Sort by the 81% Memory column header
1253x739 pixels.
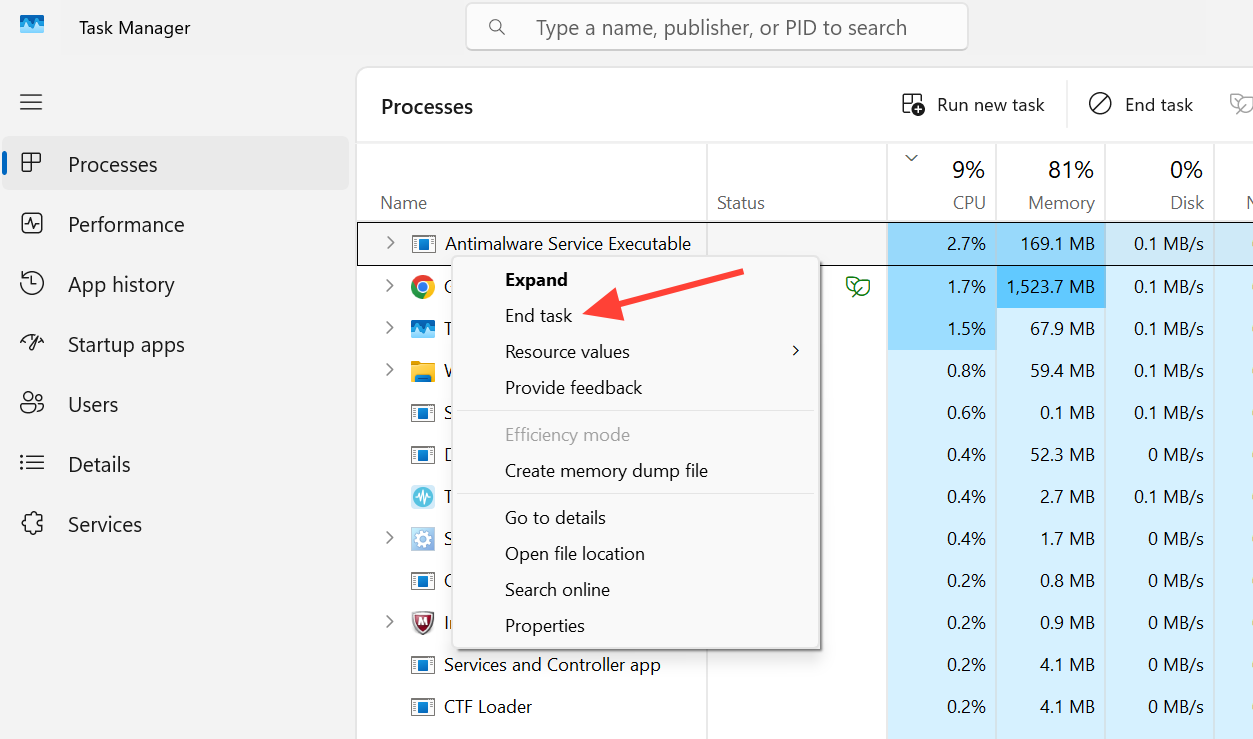pyautogui.click(x=1051, y=182)
